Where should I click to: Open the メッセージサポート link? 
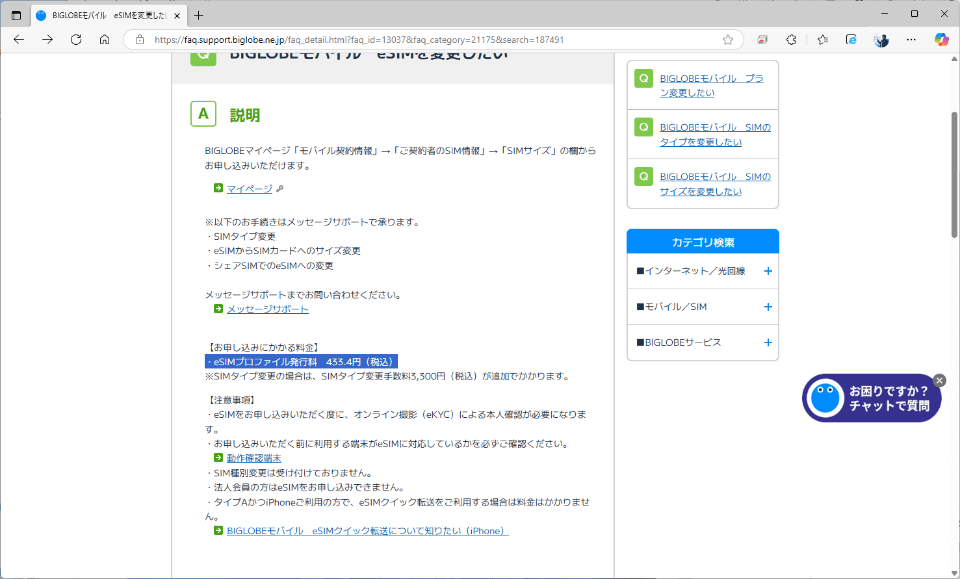pyautogui.click(x=268, y=309)
